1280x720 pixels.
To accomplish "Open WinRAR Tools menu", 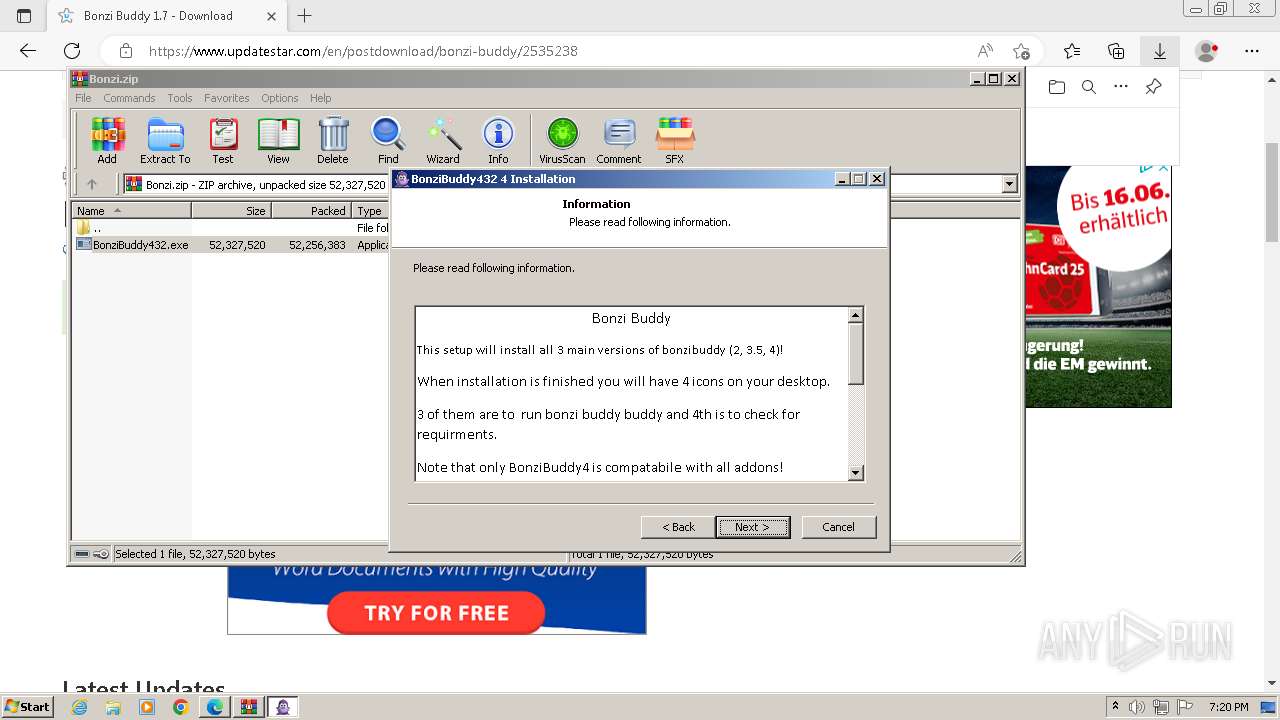I will [180, 98].
